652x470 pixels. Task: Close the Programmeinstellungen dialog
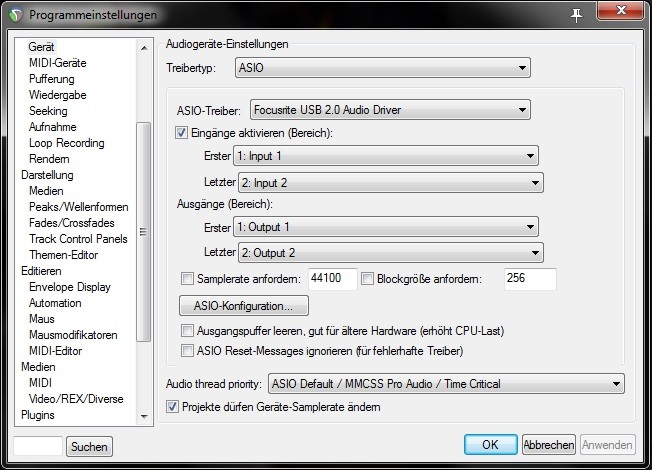click(x=620, y=10)
